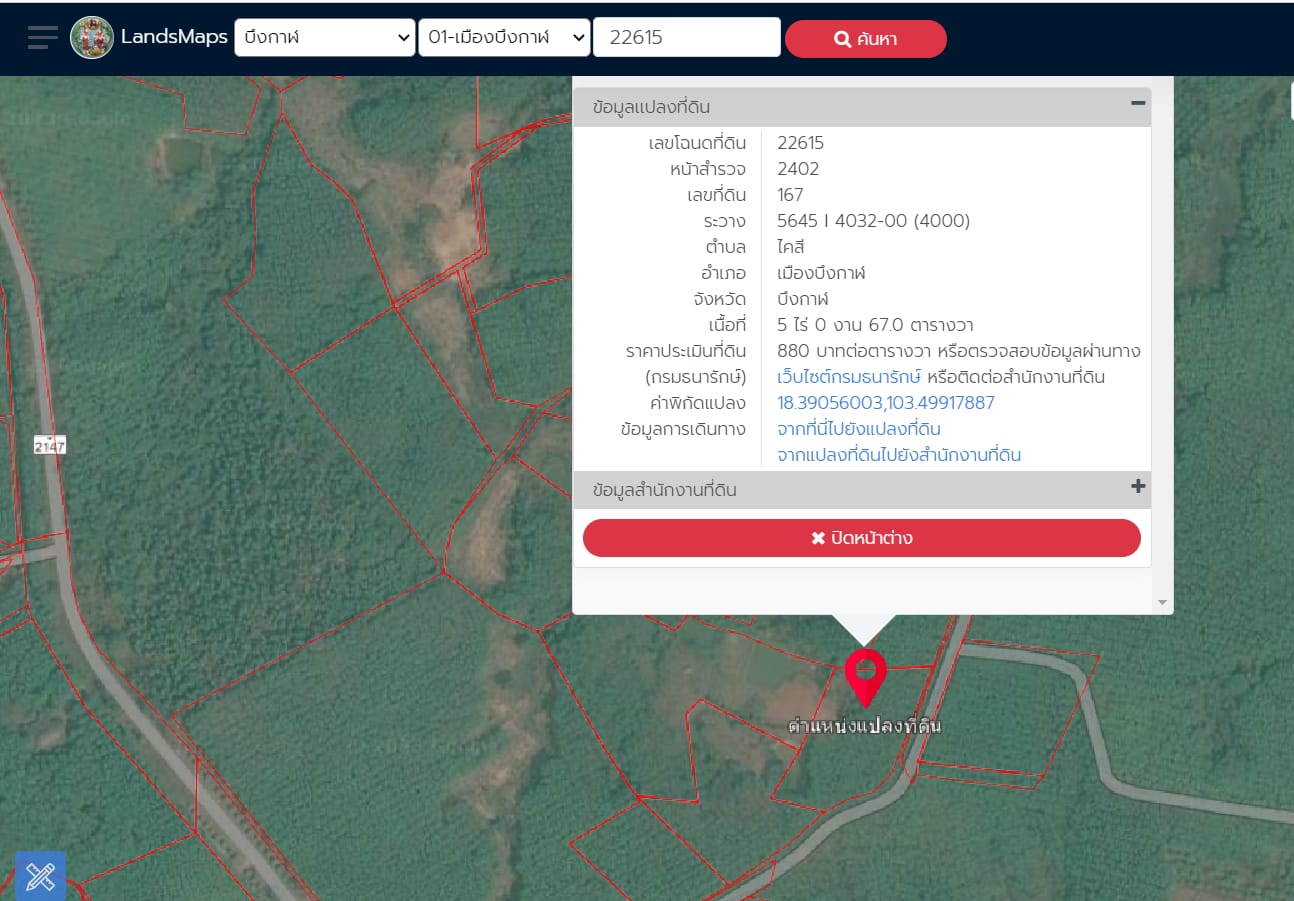Collapse ข้อมูลแปลงที่ดิน panel with minus icon

(x=1138, y=102)
